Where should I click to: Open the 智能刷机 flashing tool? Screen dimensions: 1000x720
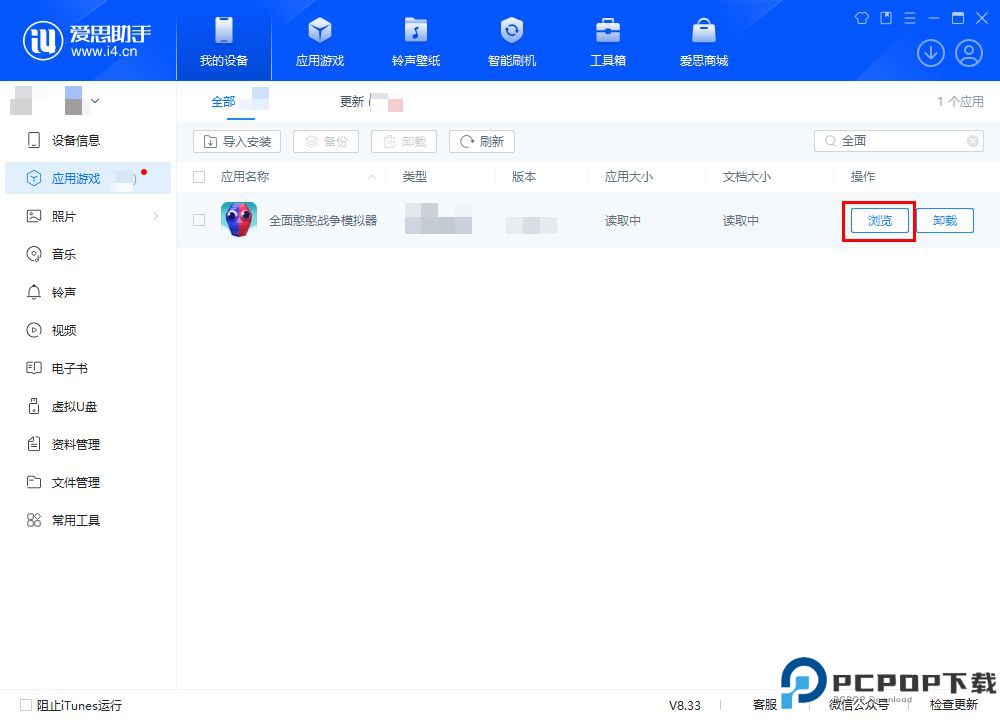pyautogui.click(x=511, y=40)
